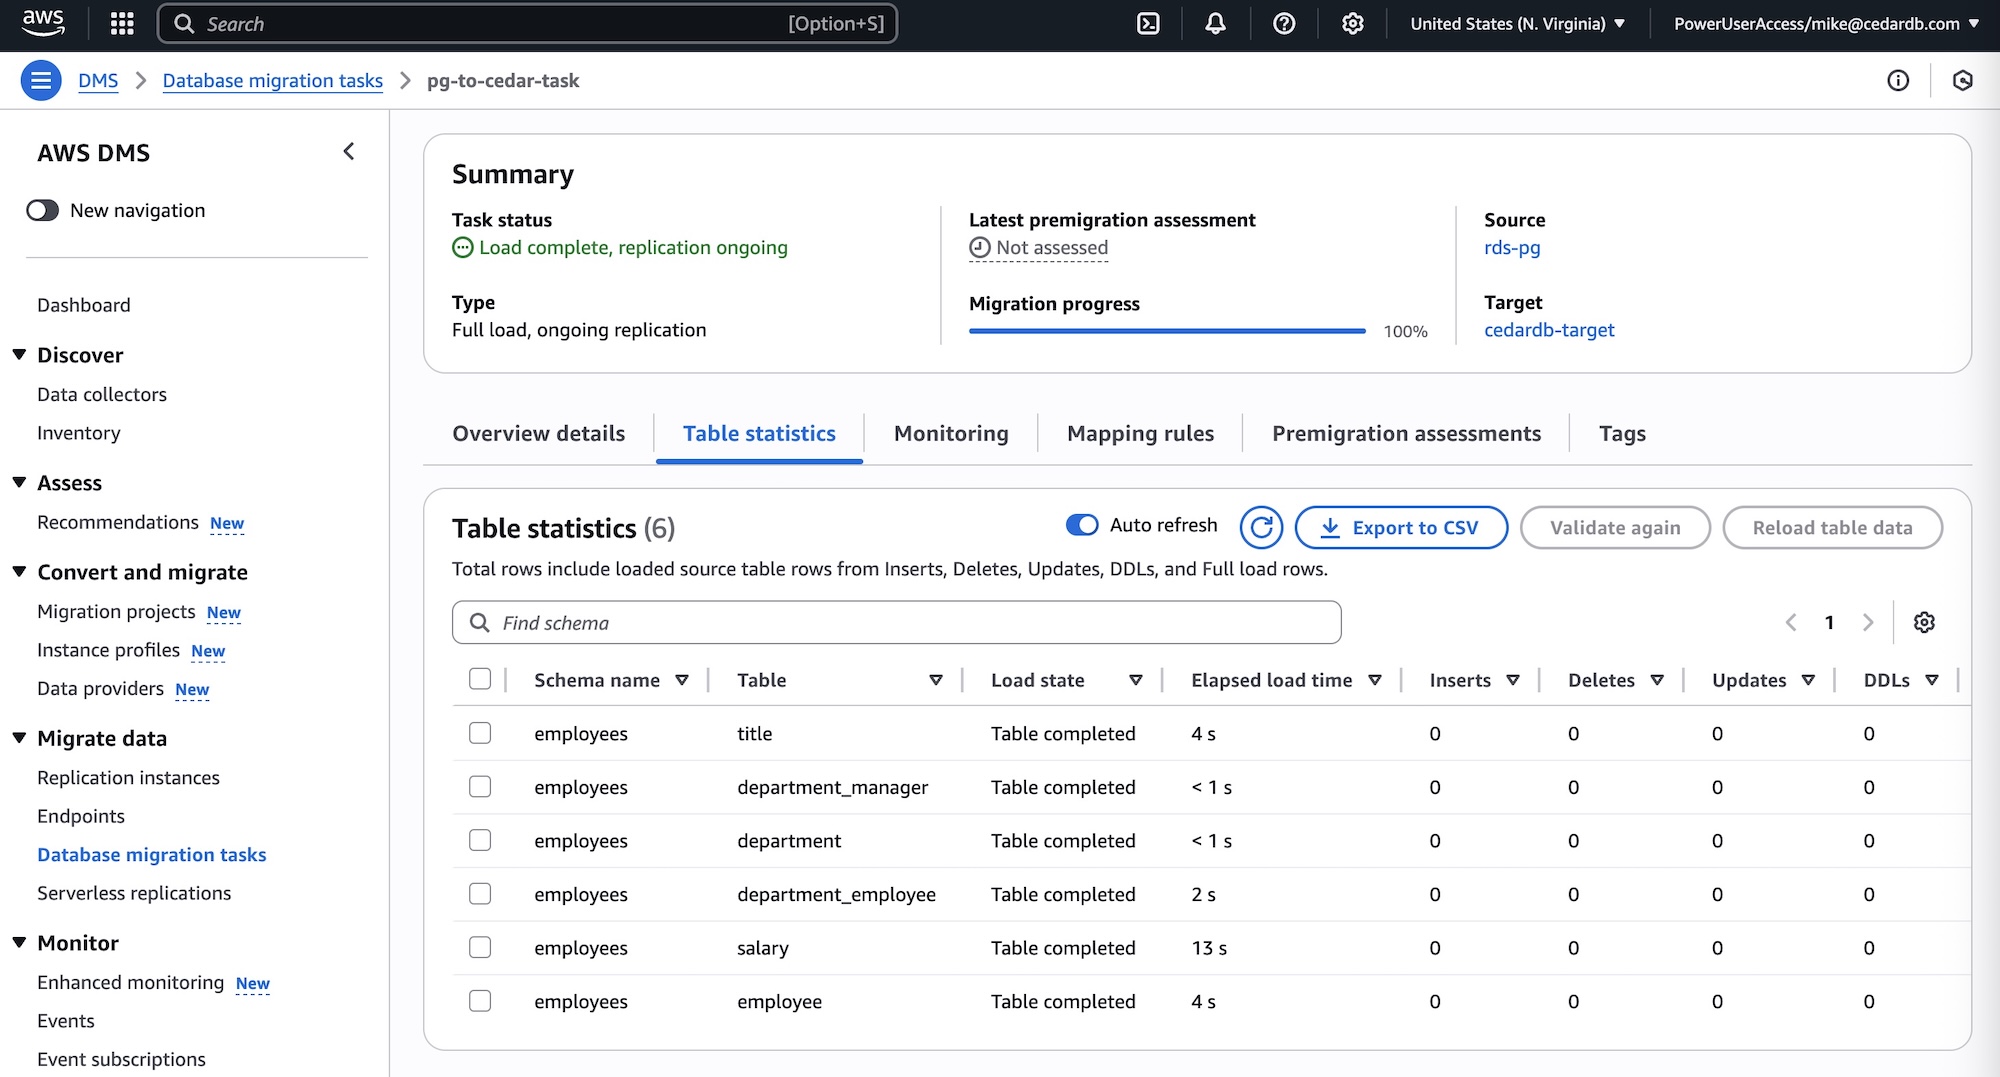Open the Load state column filter
This screenshot has width=2000, height=1077.
pos(1135,680)
